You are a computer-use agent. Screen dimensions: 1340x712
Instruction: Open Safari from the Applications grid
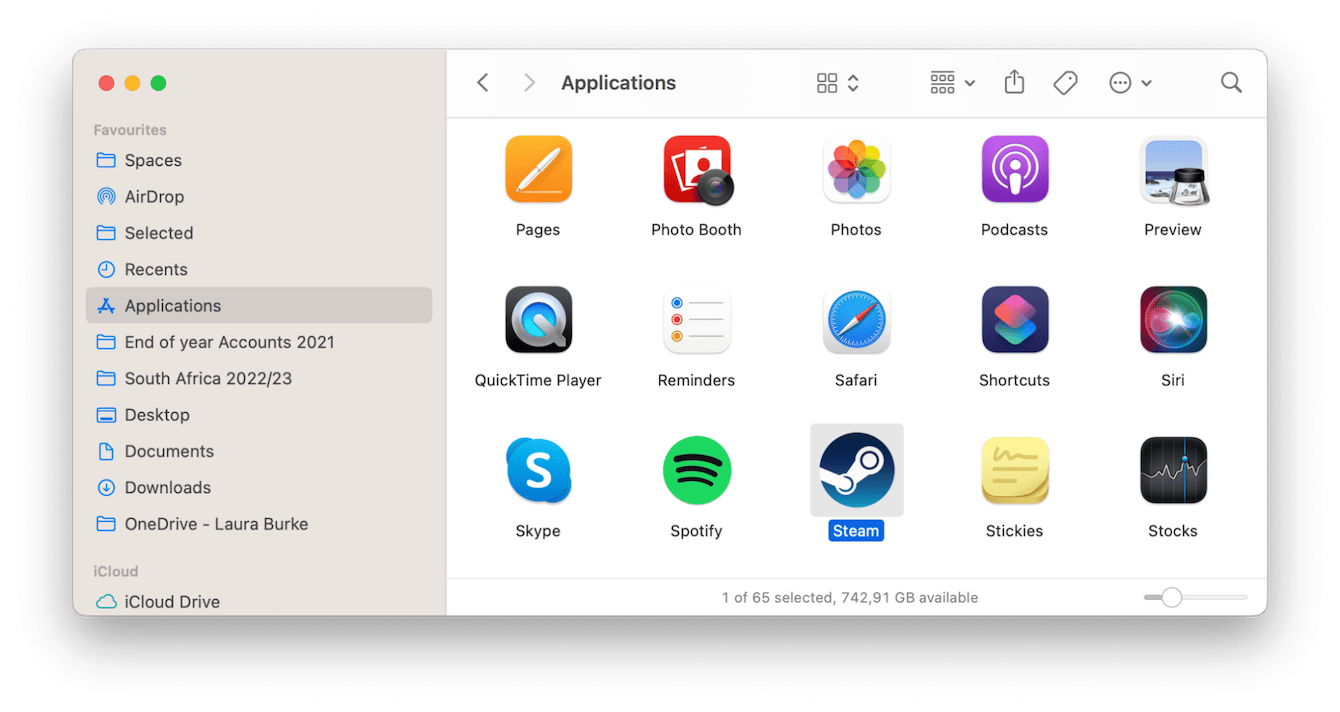pyautogui.click(x=855, y=320)
